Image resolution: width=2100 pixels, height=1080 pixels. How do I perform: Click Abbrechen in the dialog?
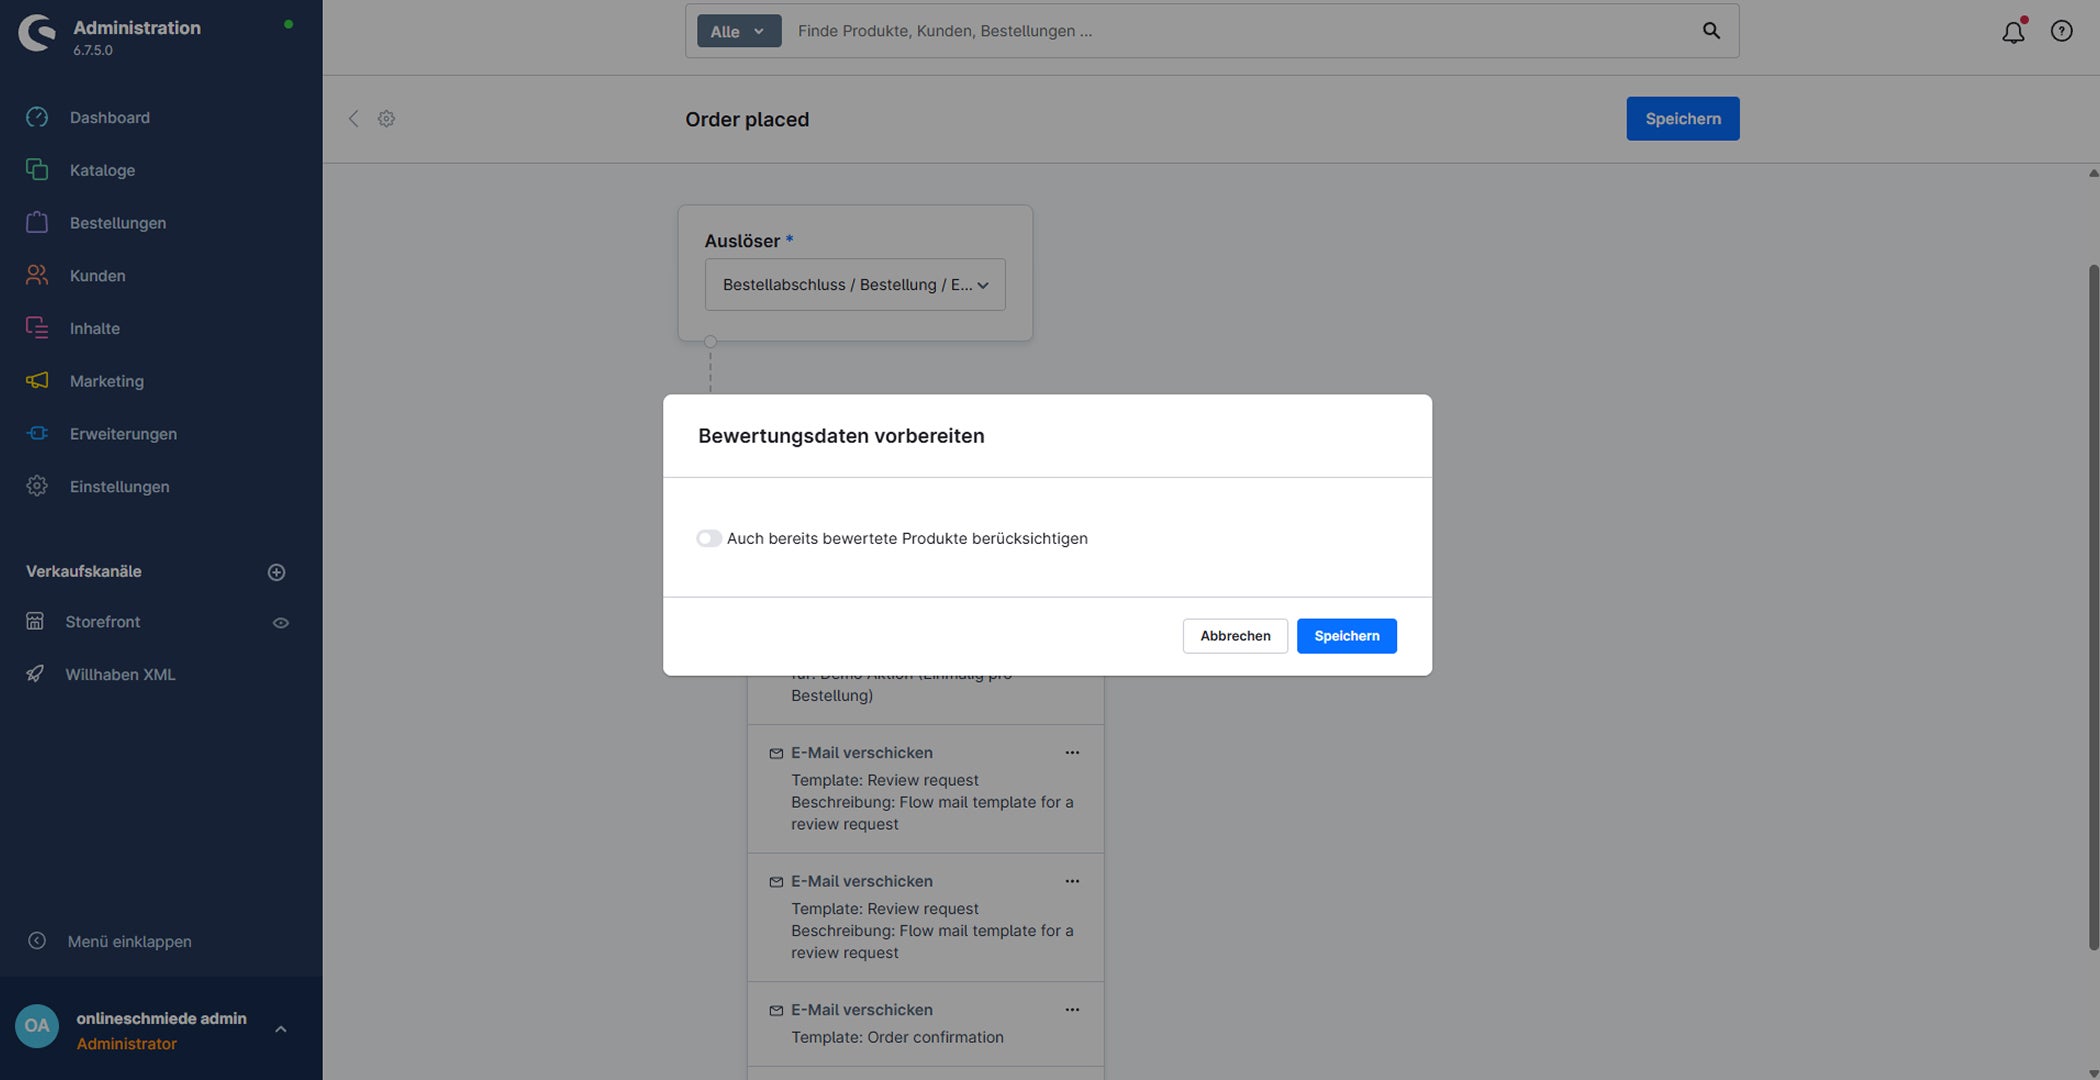pyautogui.click(x=1235, y=636)
